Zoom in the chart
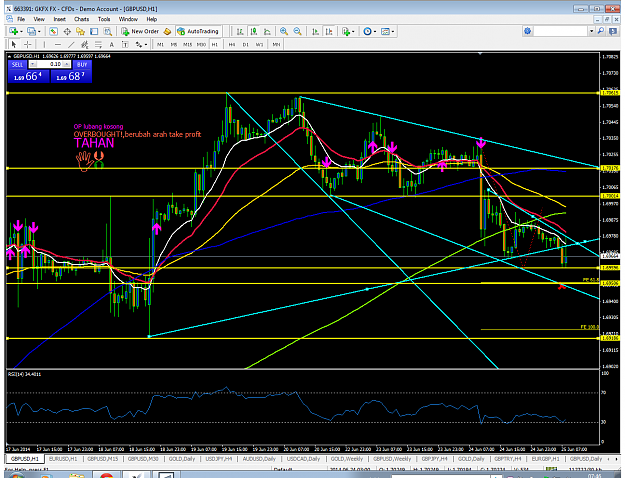Image resolution: width=625 pixels, height=478 pixels. pos(284,31)
